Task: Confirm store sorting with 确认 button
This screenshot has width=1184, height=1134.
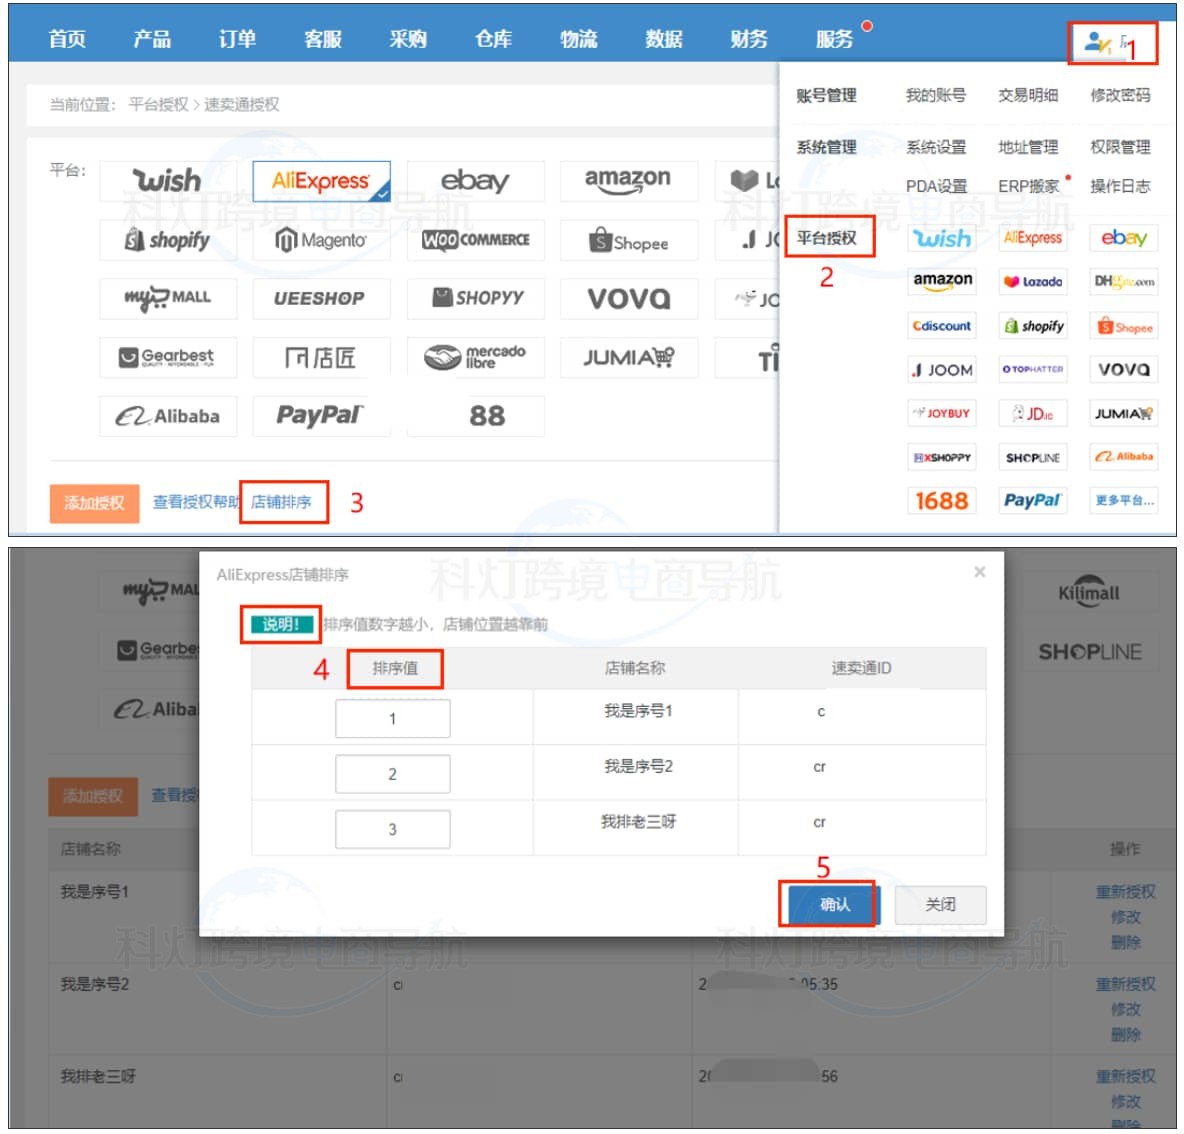Action: pos(834,904)
